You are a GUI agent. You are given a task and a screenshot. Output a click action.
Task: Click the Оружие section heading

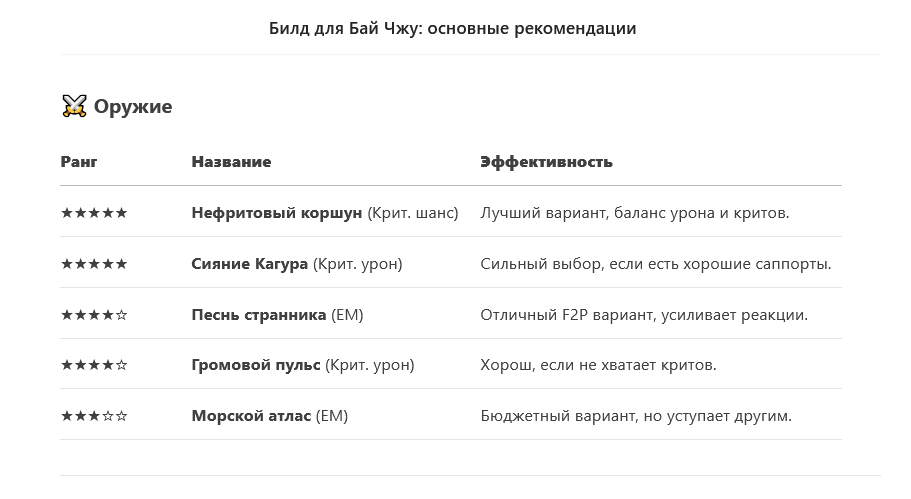point(133,107)
